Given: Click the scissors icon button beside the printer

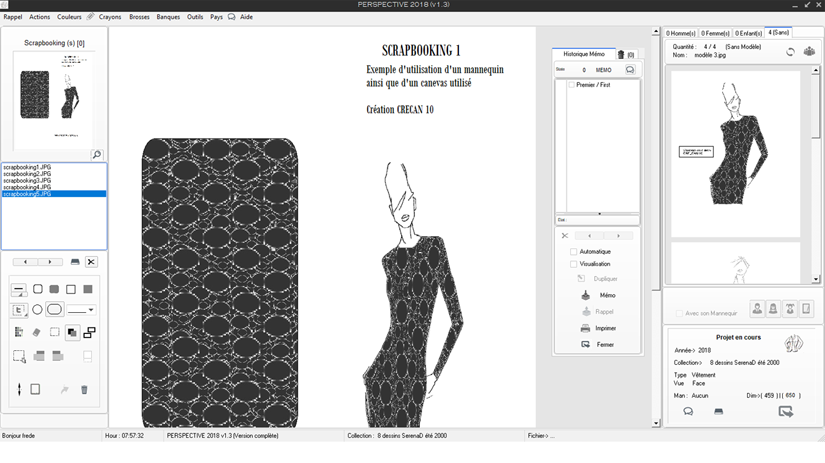Looking at the screenshot, I should pos(91,262).
